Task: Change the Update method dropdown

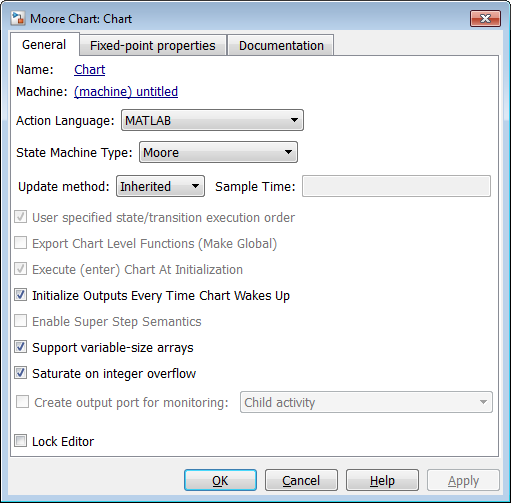Action: pos(160,186)
